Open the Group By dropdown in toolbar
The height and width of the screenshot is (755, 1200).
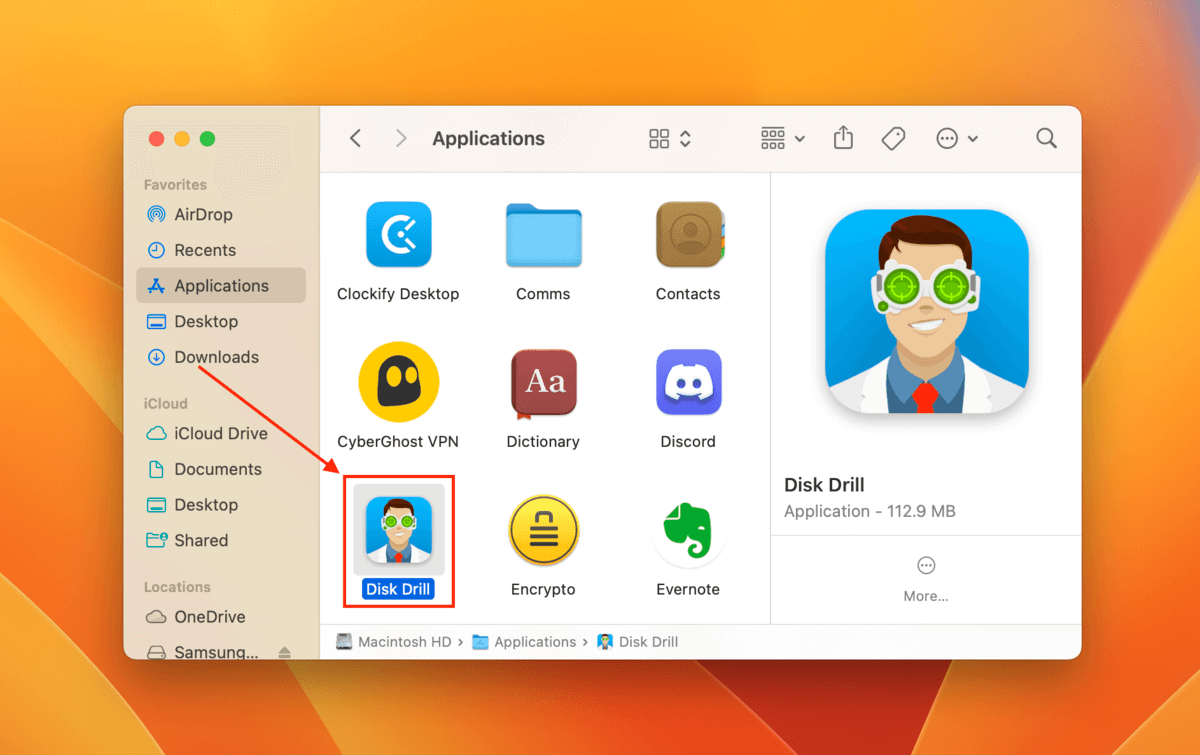(782, 139)
